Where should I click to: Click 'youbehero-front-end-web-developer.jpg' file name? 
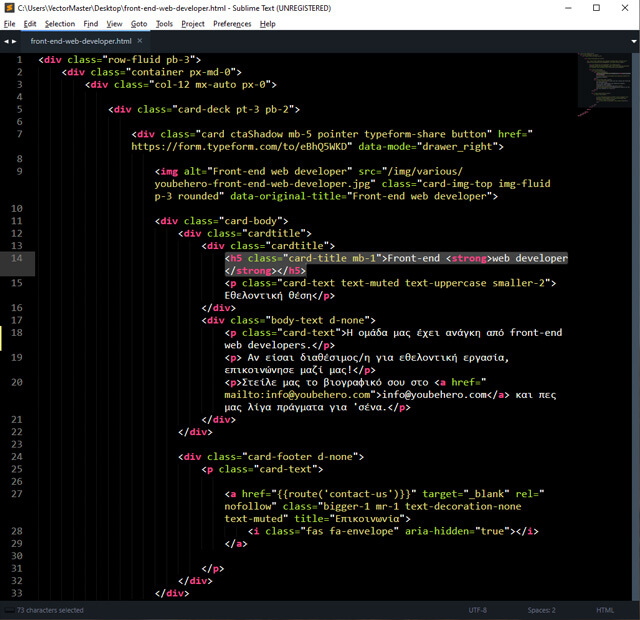(262, 184)
